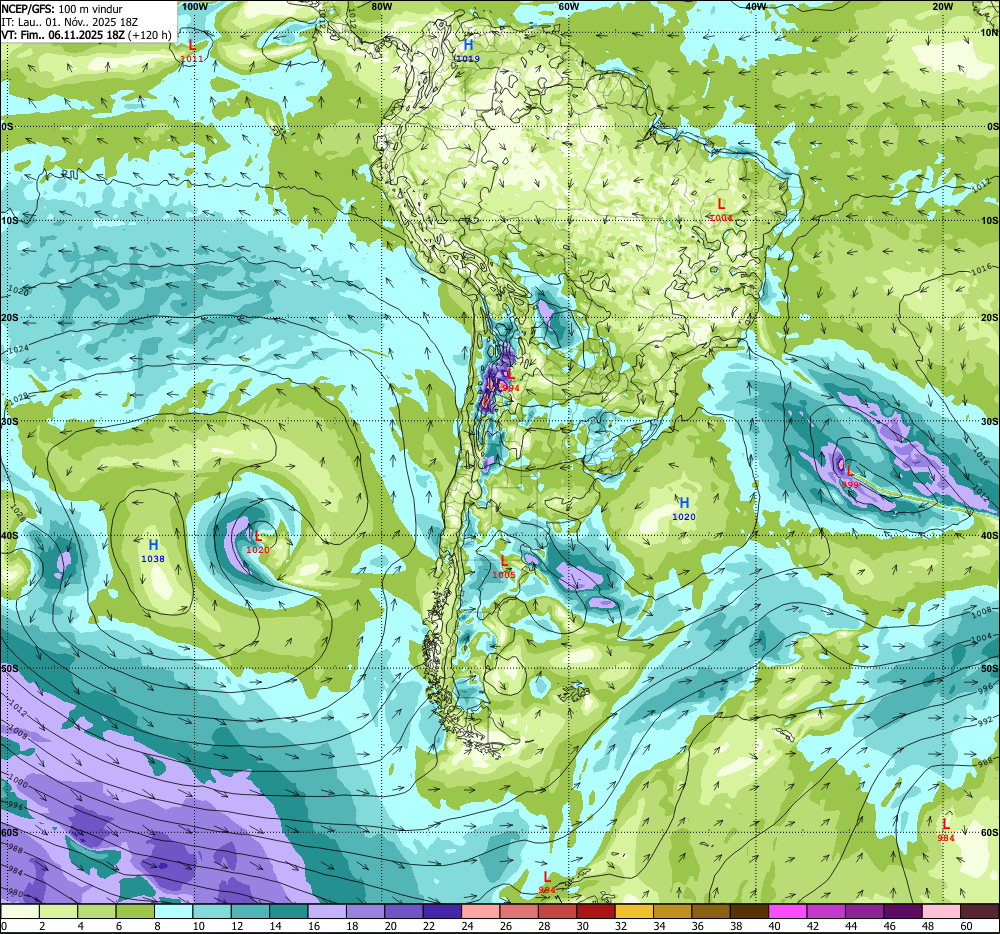Image resolution: width=1000 pixels, height=934 pixels.
Task: Select the 46–48 dark purple legend swatch
Action: click(904, 912)
